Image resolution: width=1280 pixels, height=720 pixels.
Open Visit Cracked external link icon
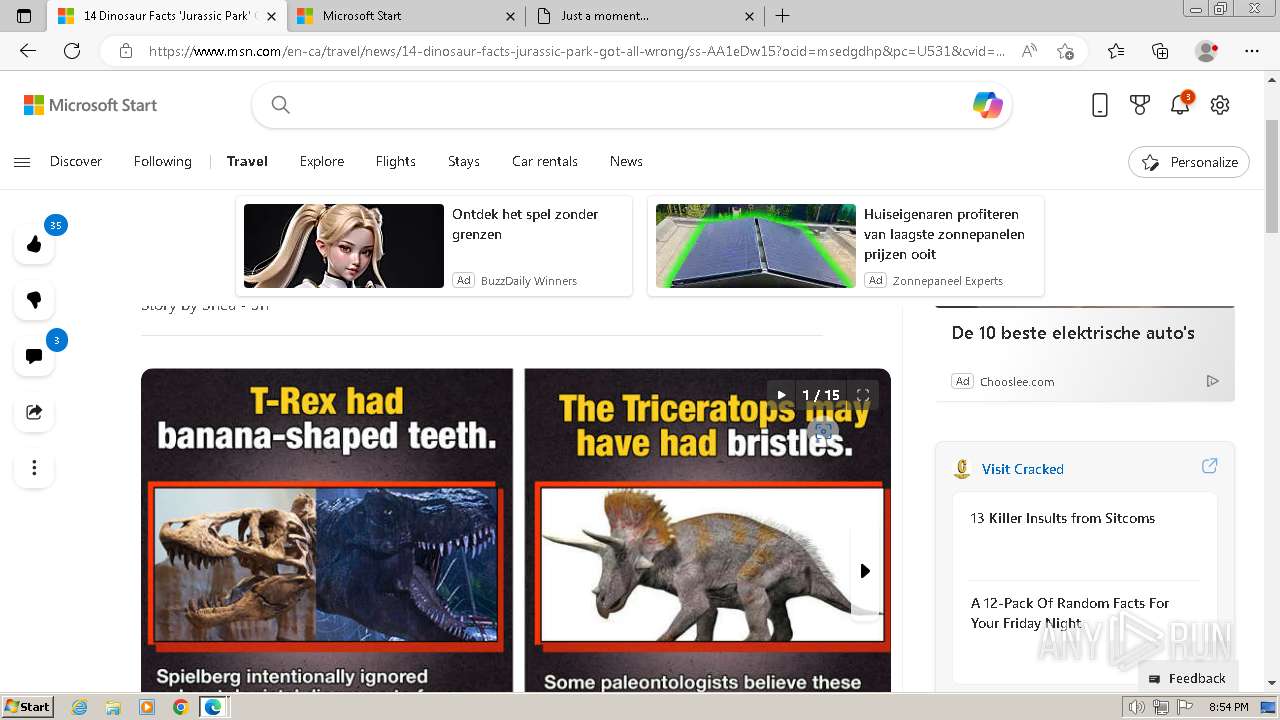coord(1209,466)
